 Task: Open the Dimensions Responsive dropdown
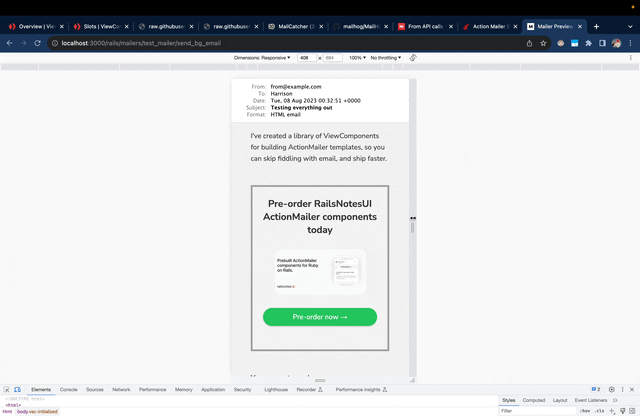[262, 58]
